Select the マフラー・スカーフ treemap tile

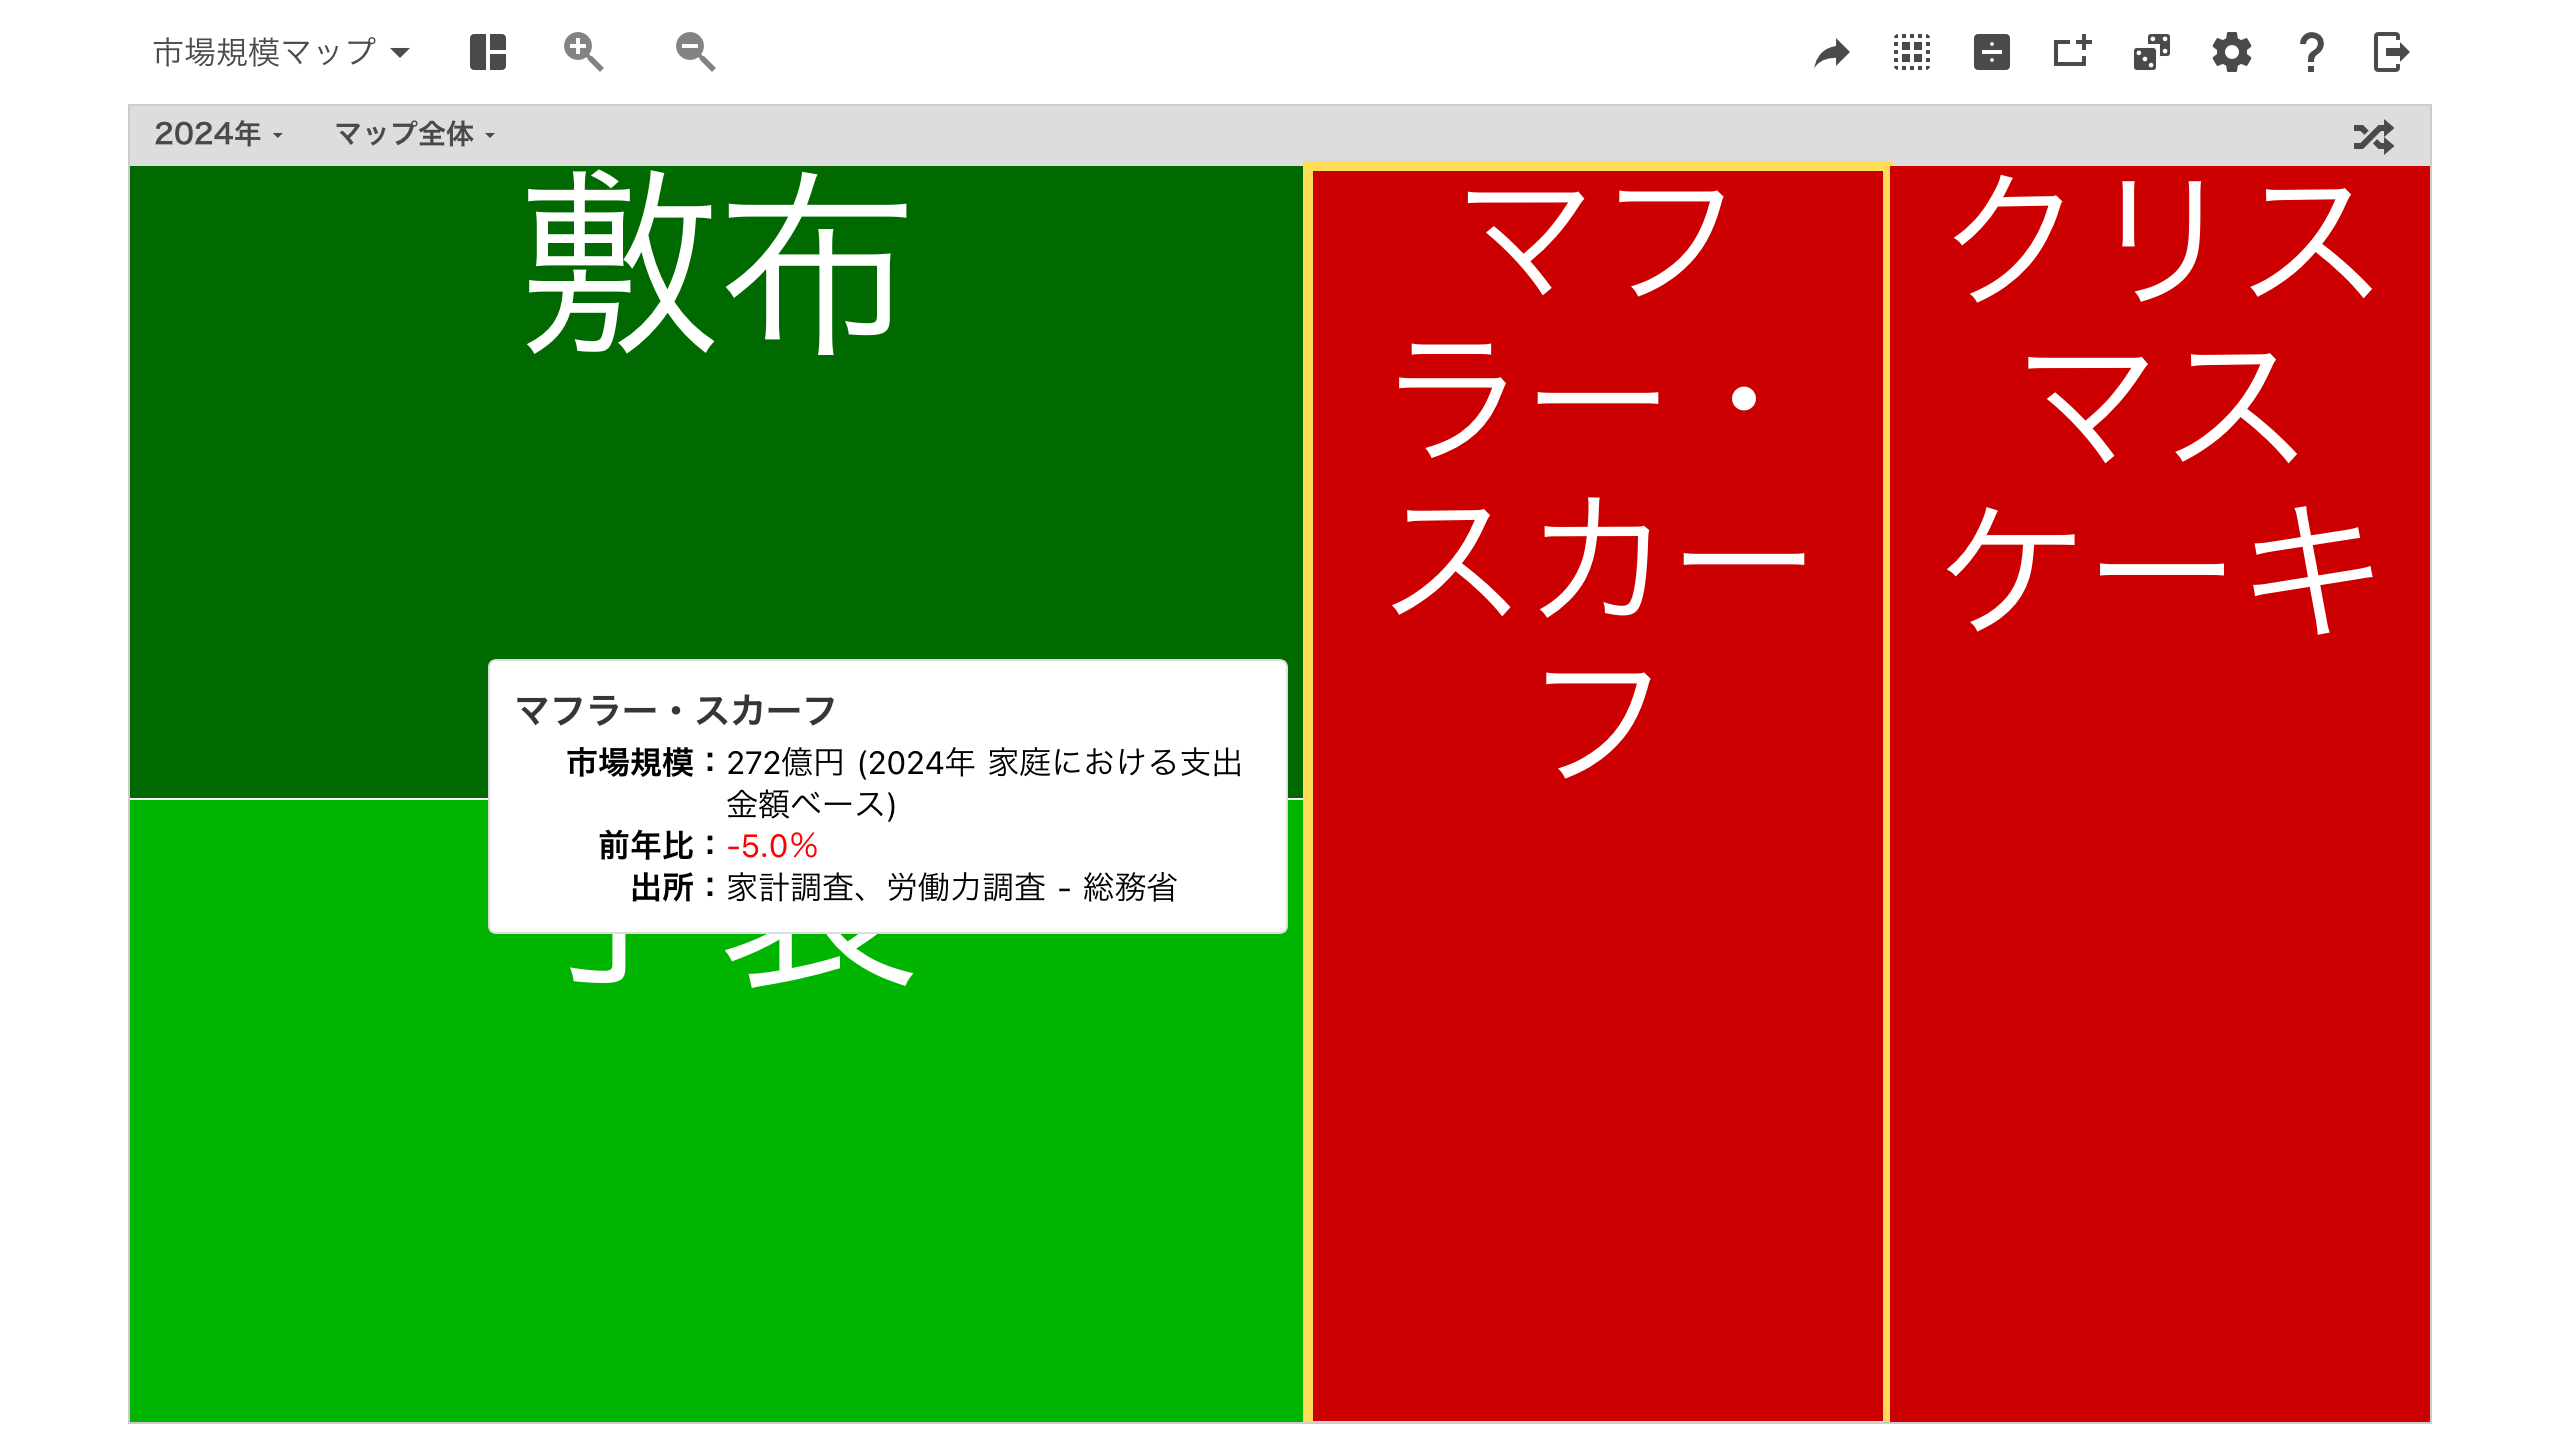[x=1597, y=794]
